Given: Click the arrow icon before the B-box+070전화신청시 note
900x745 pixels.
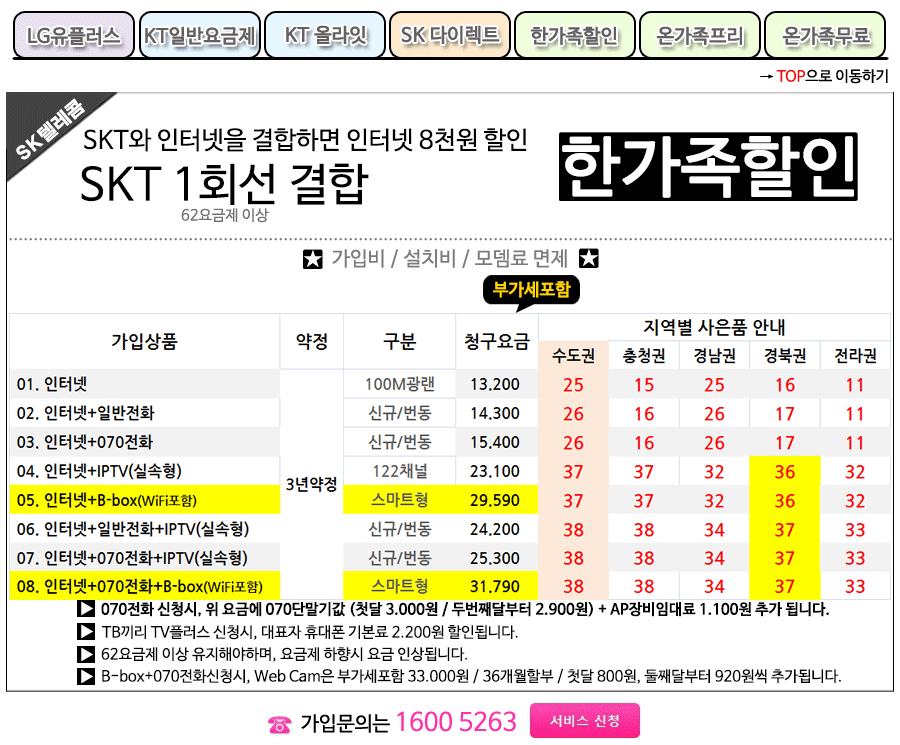Looking at the screenshot, I should 86,677.
